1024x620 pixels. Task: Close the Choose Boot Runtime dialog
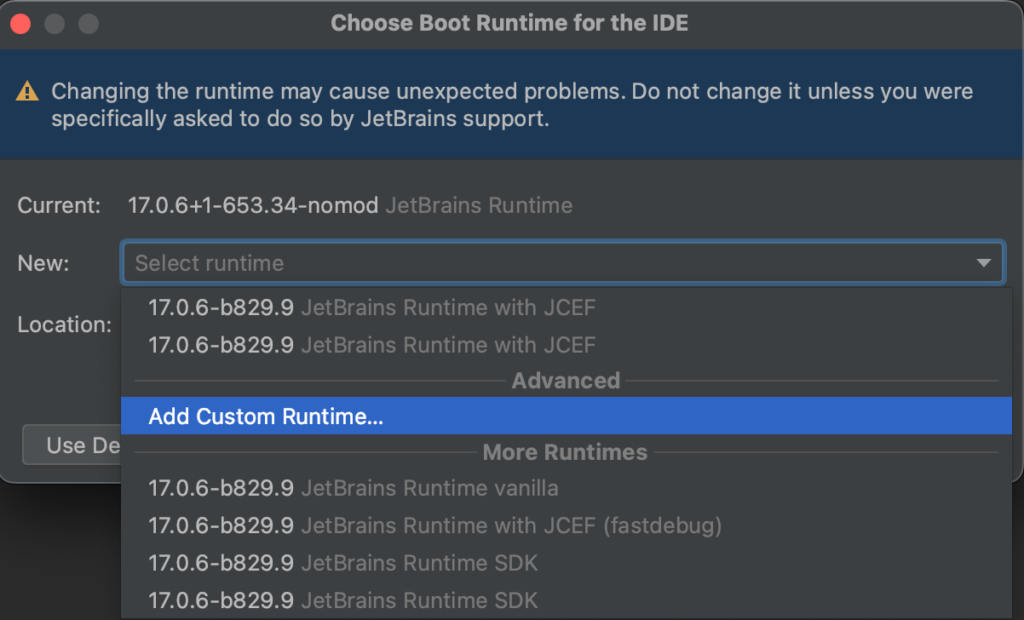click(x=20, y=24)
